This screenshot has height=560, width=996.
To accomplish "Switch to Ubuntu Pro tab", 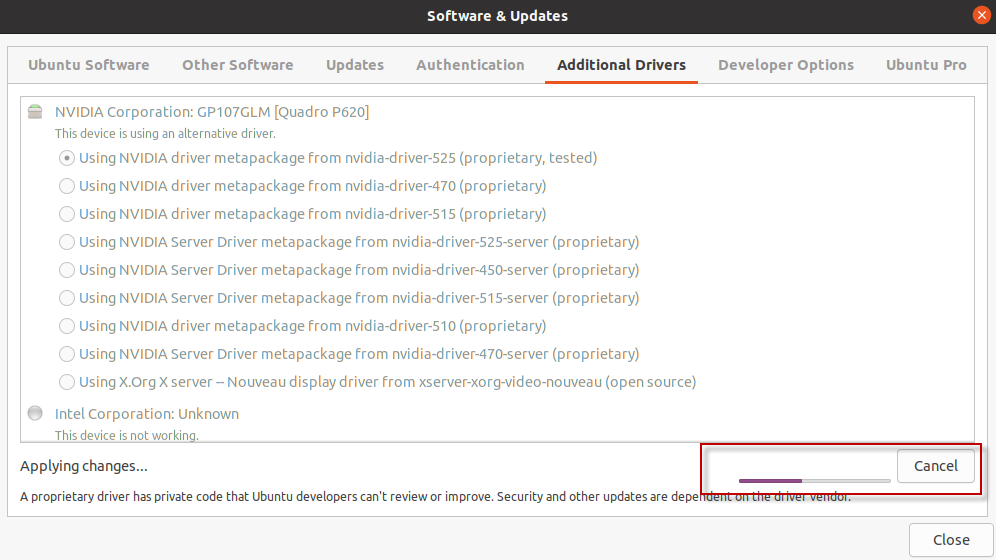I will coord(926,65).
